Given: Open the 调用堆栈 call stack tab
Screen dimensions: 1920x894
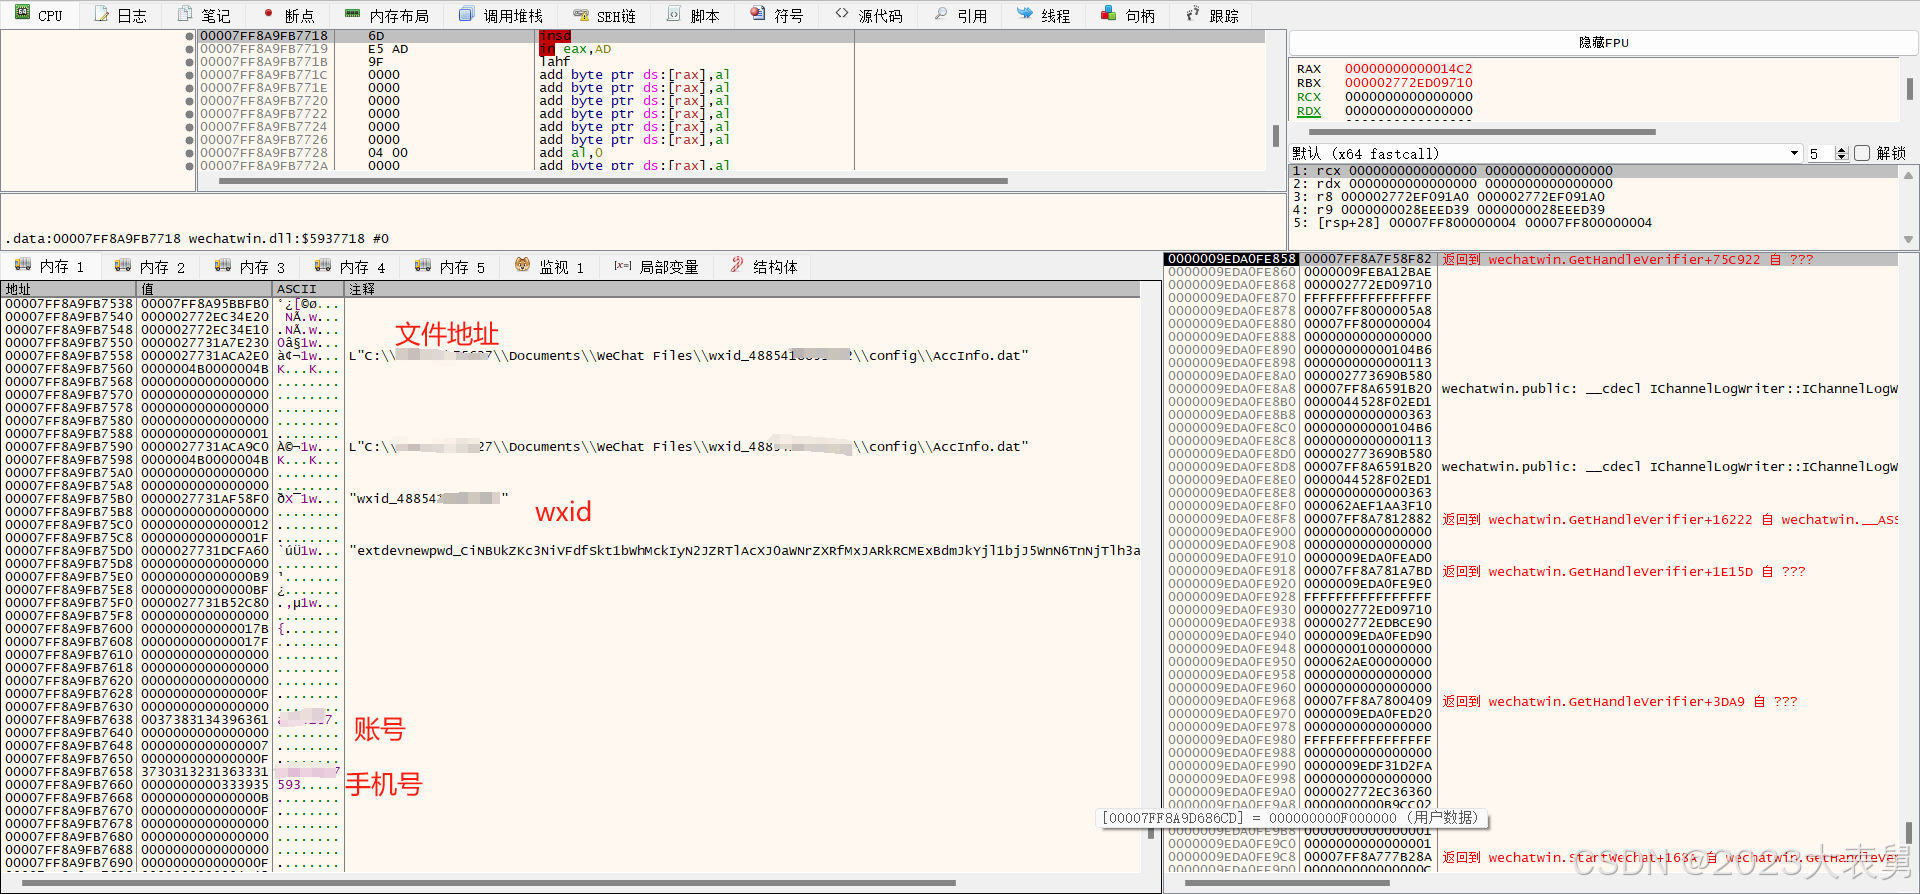Looking at the screenshot, I should pos(501,16).
